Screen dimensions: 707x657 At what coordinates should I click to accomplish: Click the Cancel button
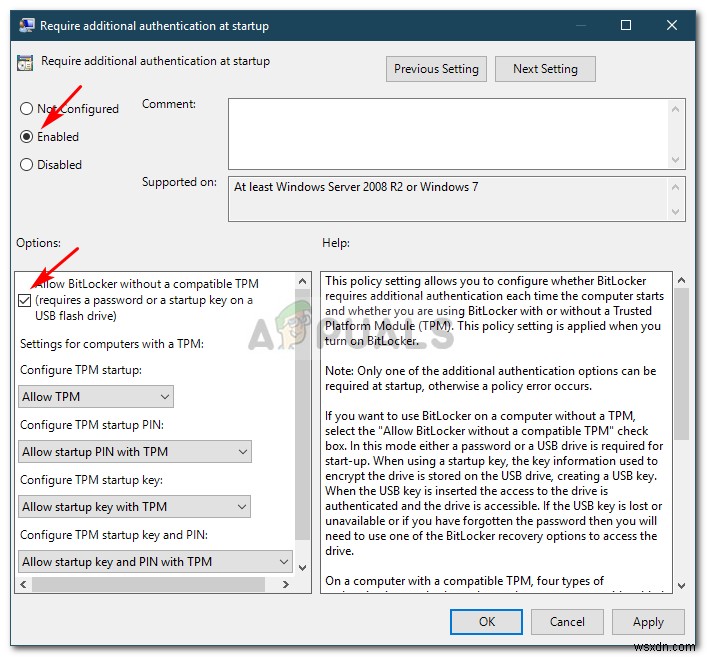click(x=567, y=622)
